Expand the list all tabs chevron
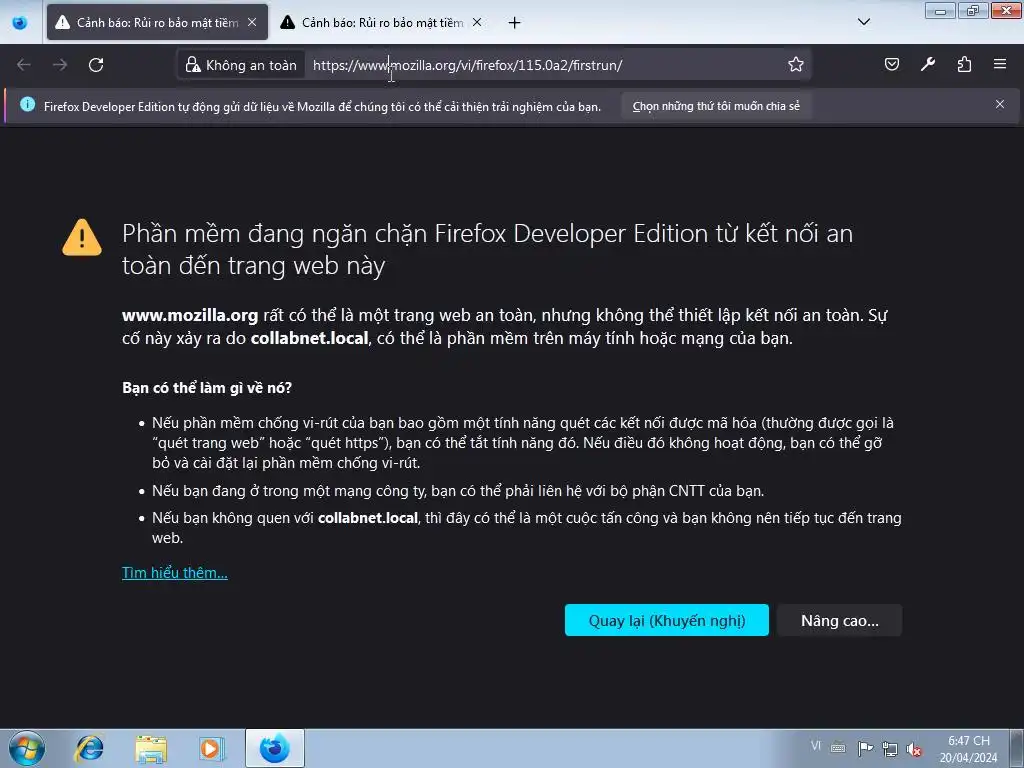 point(863,22)
